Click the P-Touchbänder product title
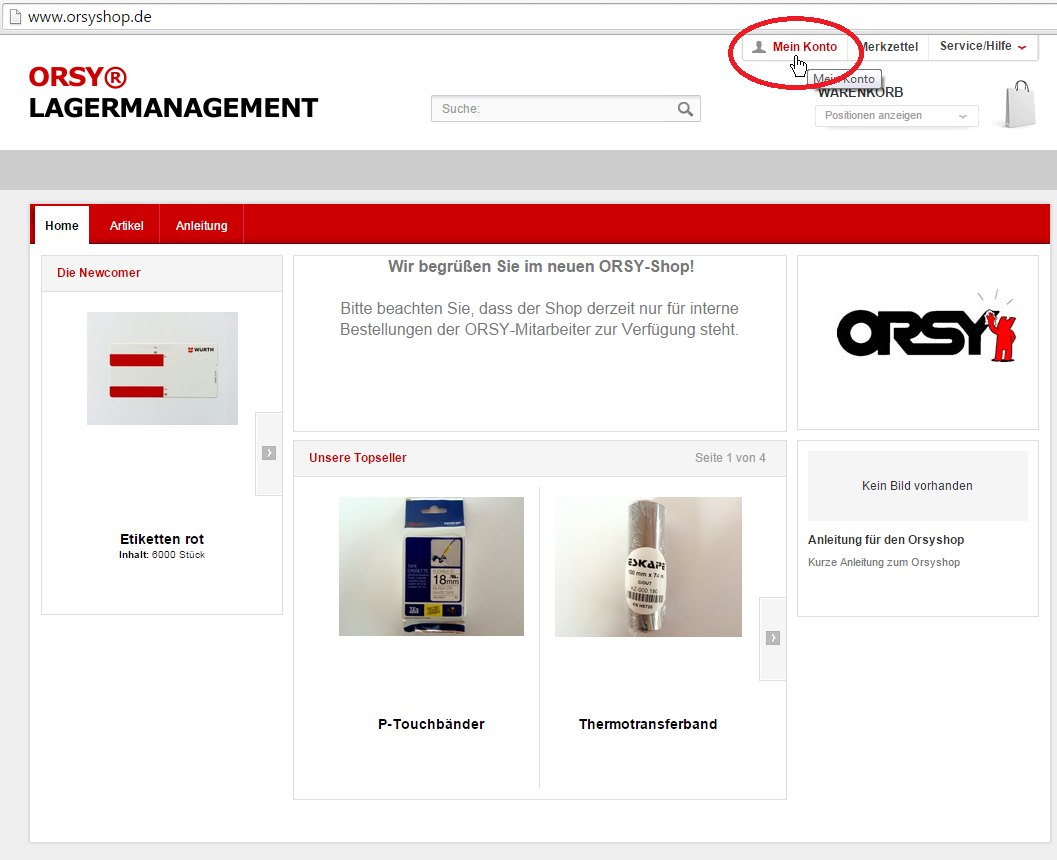This screenshot has width=1057, height=860. click(431, 724)
